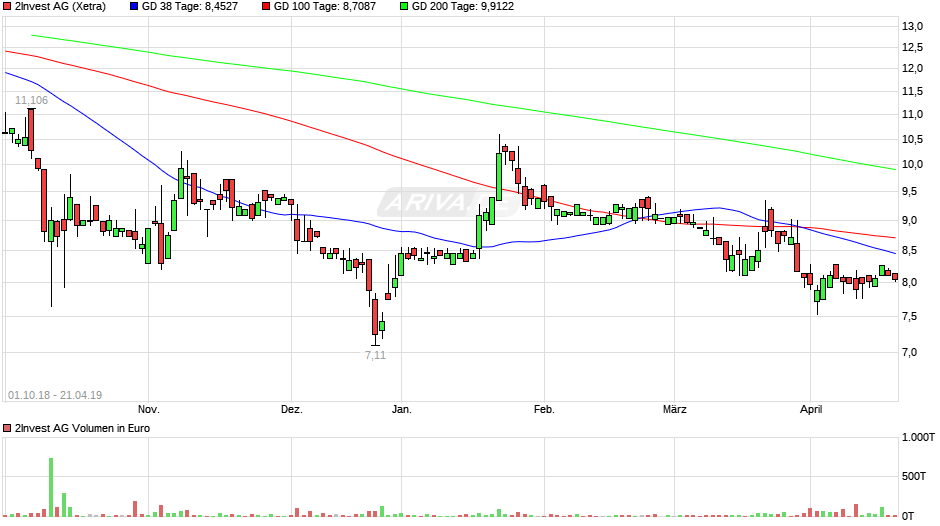Click the 11,5 price axis value
This screenshot has height=526, width=940.
912,91
